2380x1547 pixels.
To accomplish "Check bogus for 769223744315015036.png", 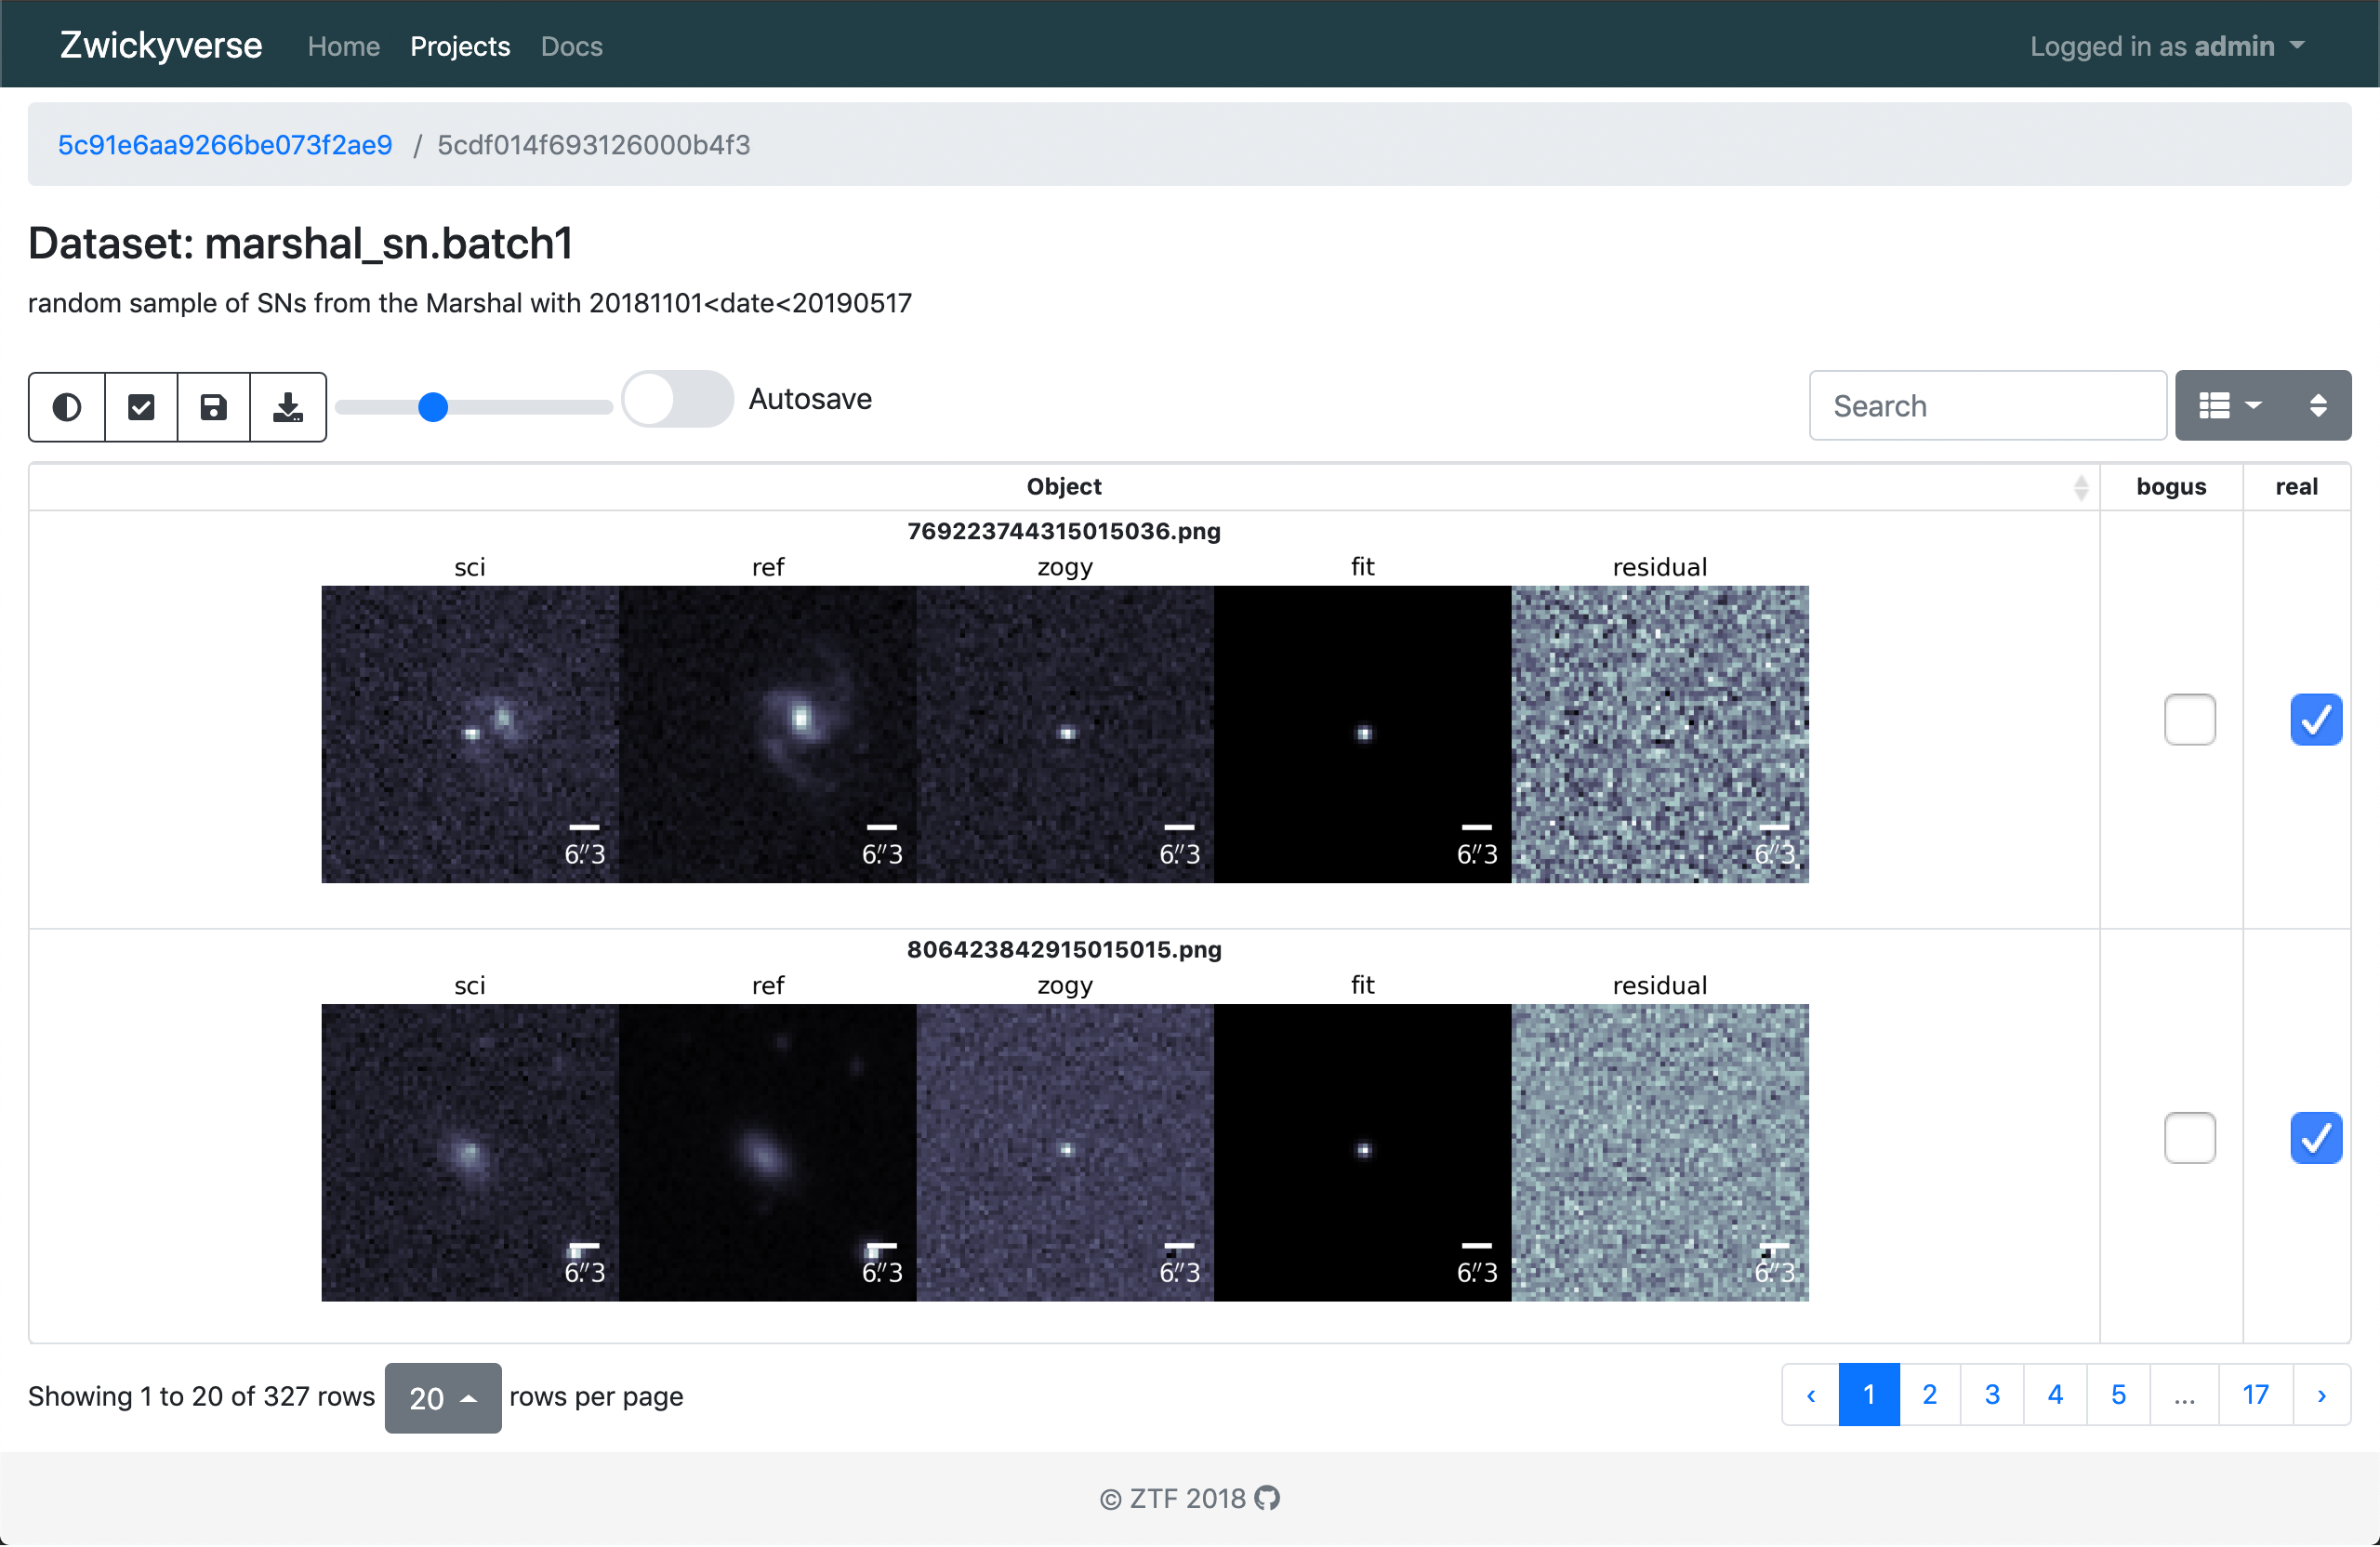I will (x=2189, y=720).
